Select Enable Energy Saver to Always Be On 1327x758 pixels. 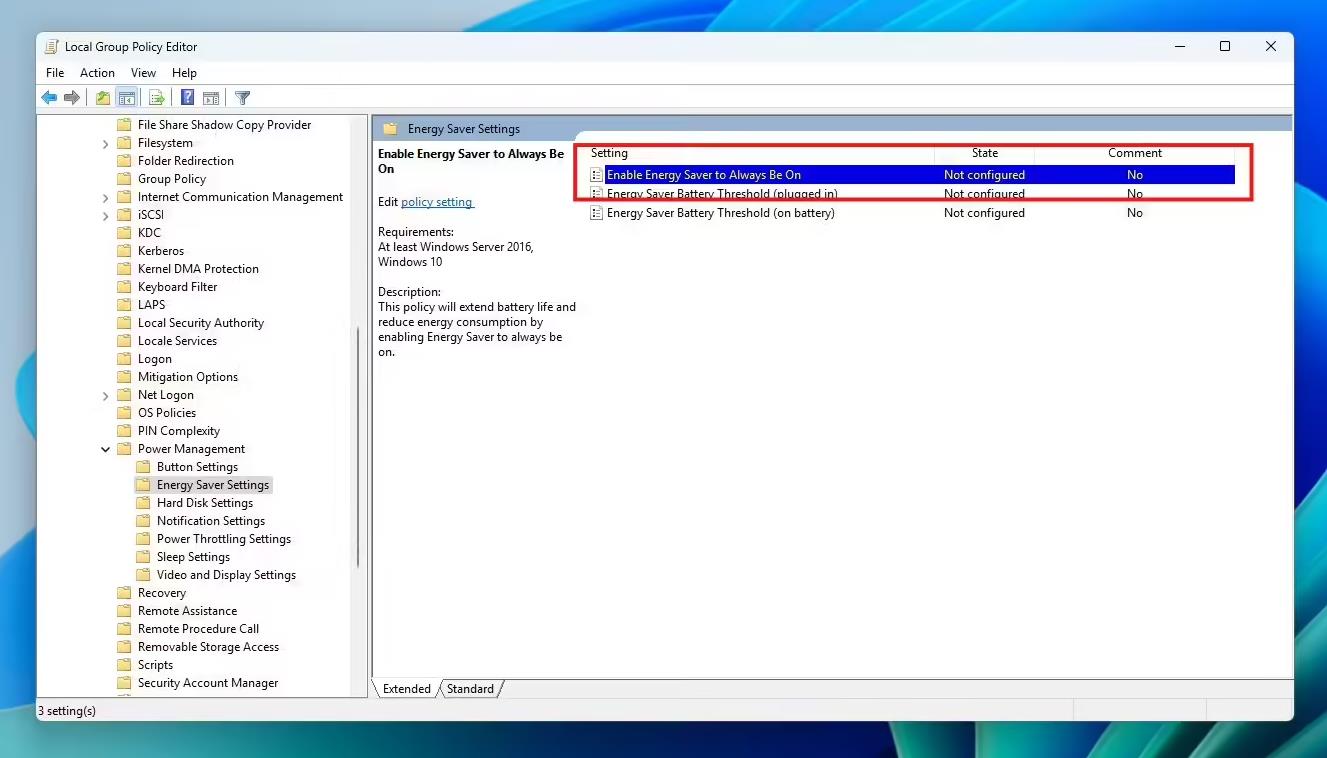(911, 175)
